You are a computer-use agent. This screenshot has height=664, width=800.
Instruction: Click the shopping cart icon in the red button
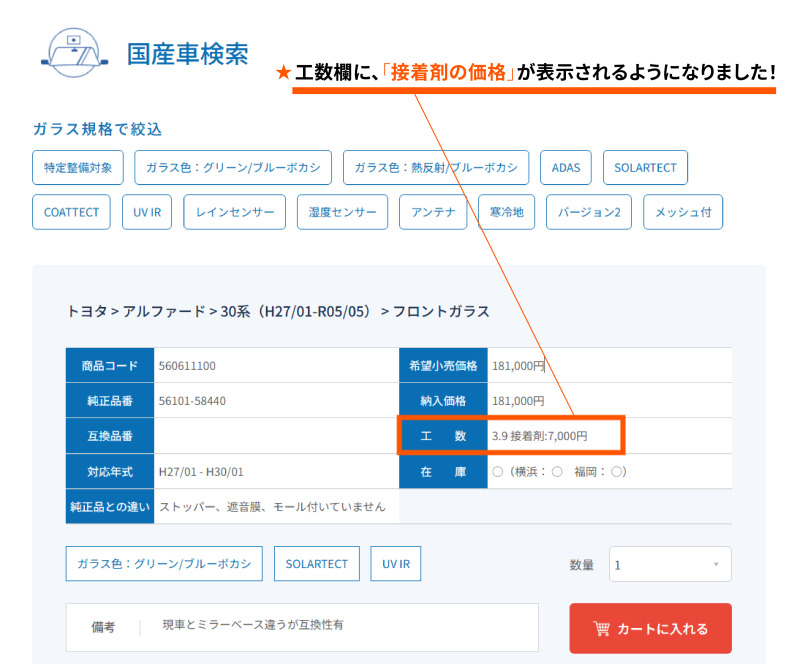(x=602, y=628)
